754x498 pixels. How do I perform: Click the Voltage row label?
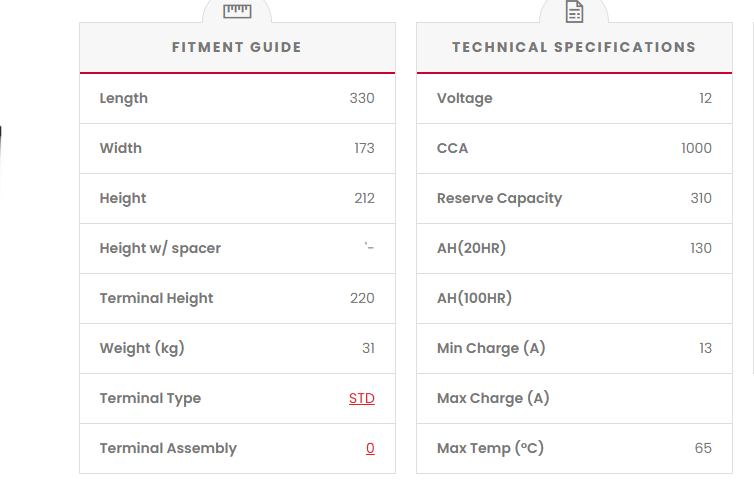click(x=465, y=98)
